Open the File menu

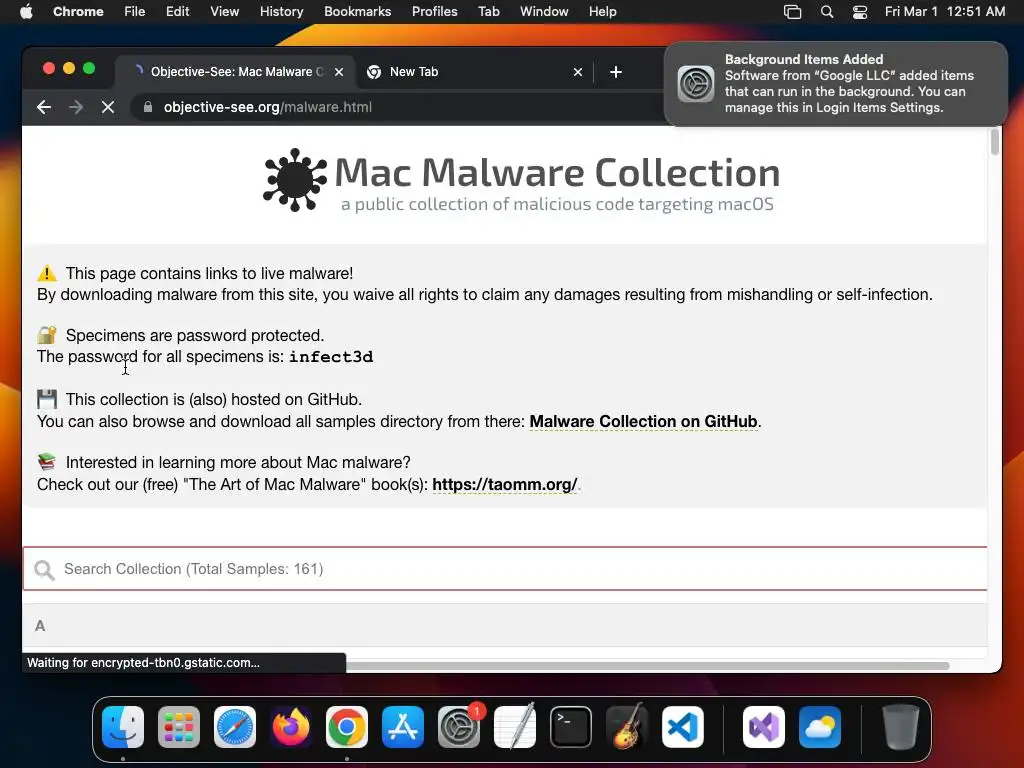click(x=135, y=11)
